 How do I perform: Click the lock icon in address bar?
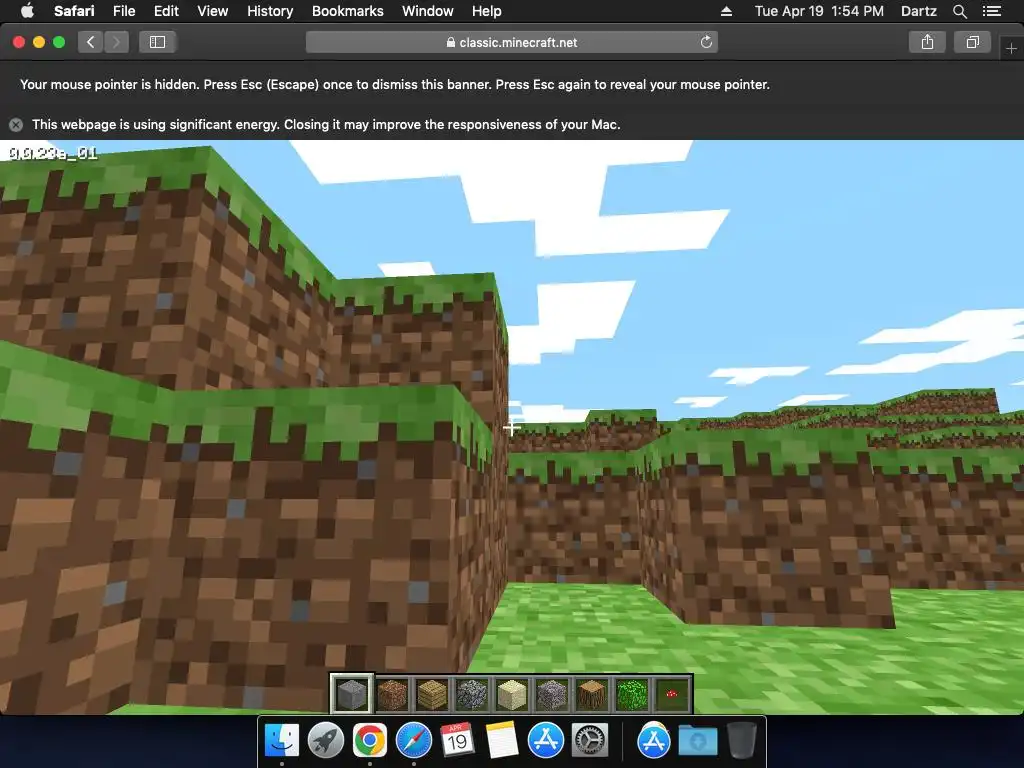coord(451,42)
